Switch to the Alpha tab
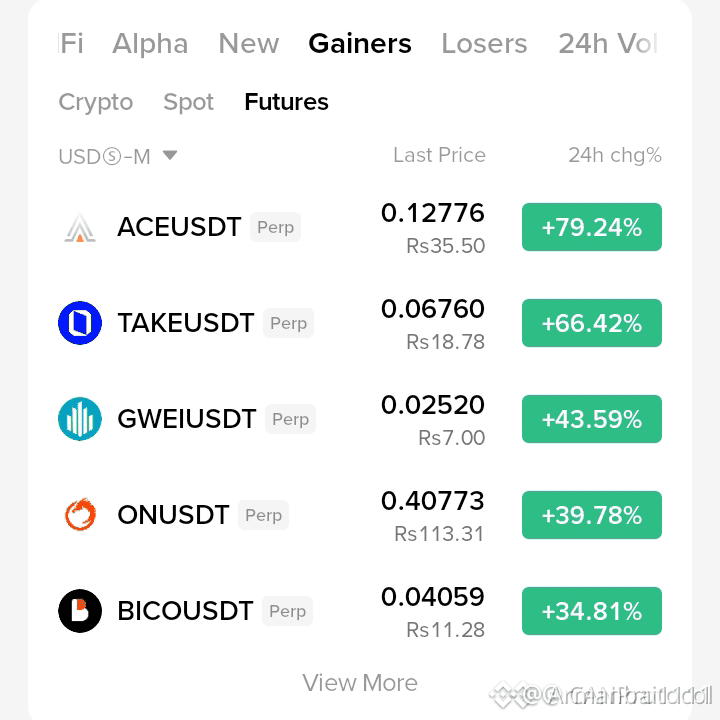 click(x=150, y=44)
